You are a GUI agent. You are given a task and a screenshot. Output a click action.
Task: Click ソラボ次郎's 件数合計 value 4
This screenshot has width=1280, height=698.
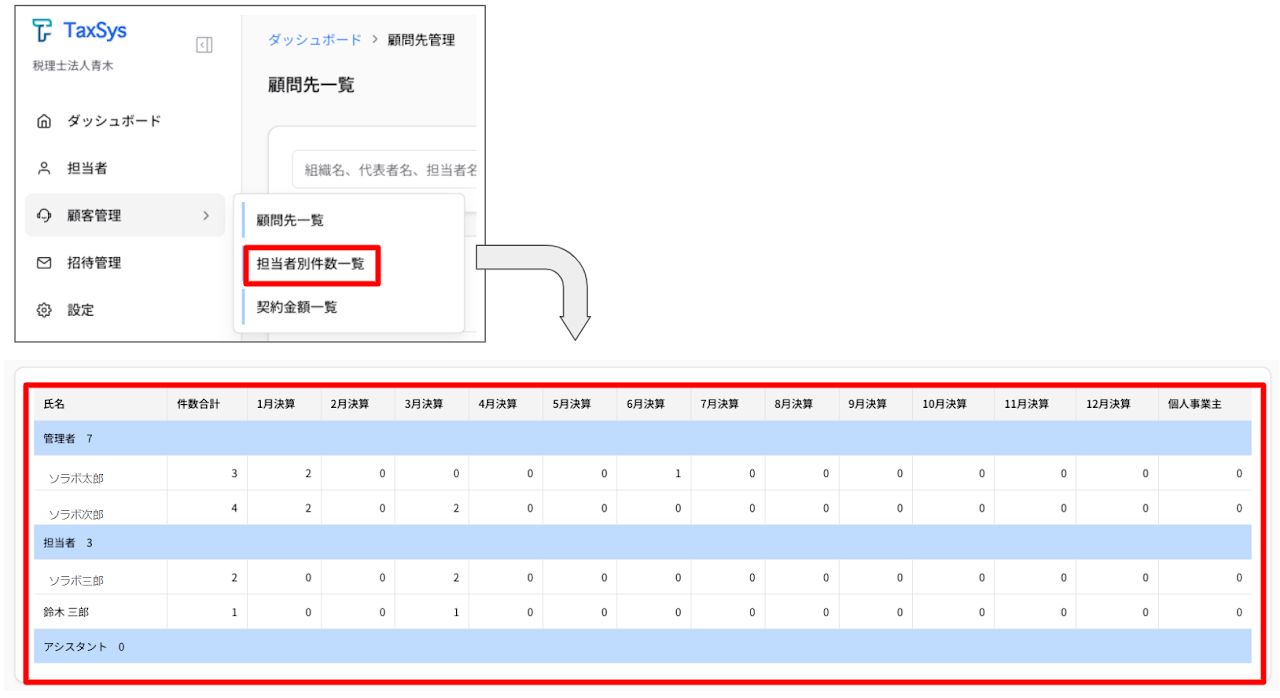click(x=234, y=508)
